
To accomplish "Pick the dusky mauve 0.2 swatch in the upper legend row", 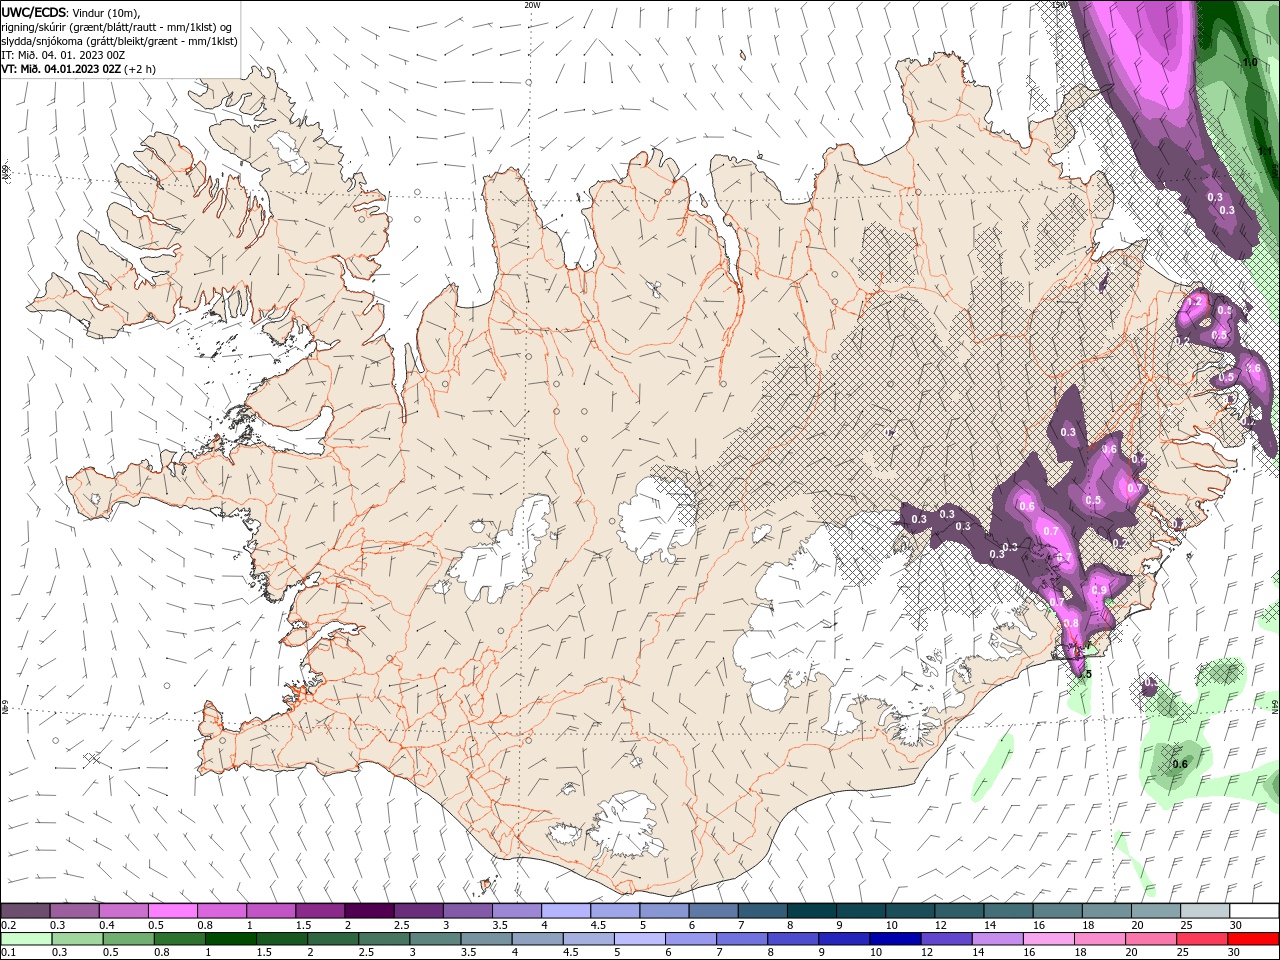I will (x=25, y=911).
